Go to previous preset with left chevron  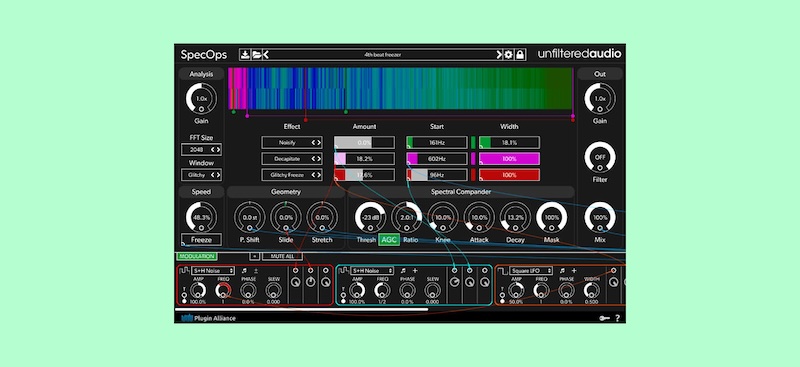[266, 55]
